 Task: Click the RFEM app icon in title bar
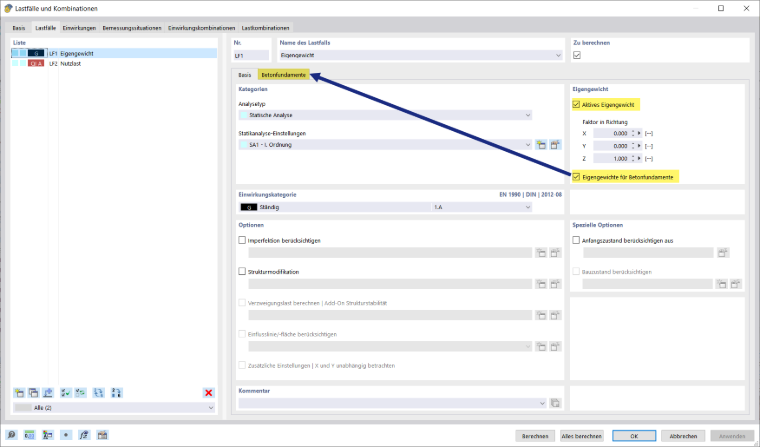pyautogui.click(x=8, y=8)
